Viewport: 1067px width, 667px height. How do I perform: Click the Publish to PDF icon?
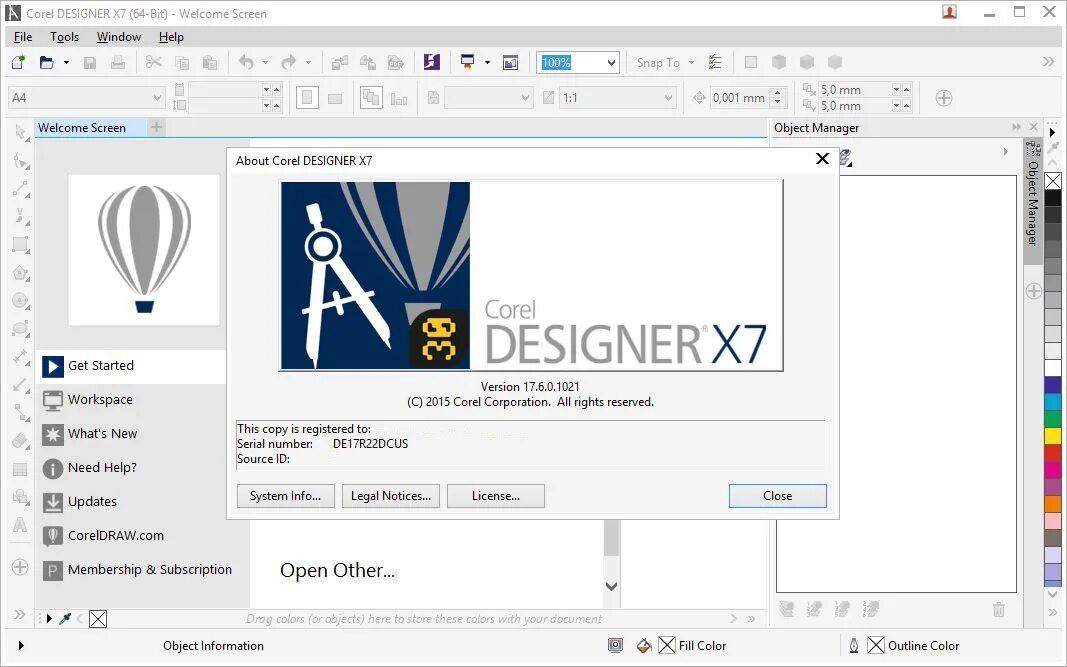[395, 63]
